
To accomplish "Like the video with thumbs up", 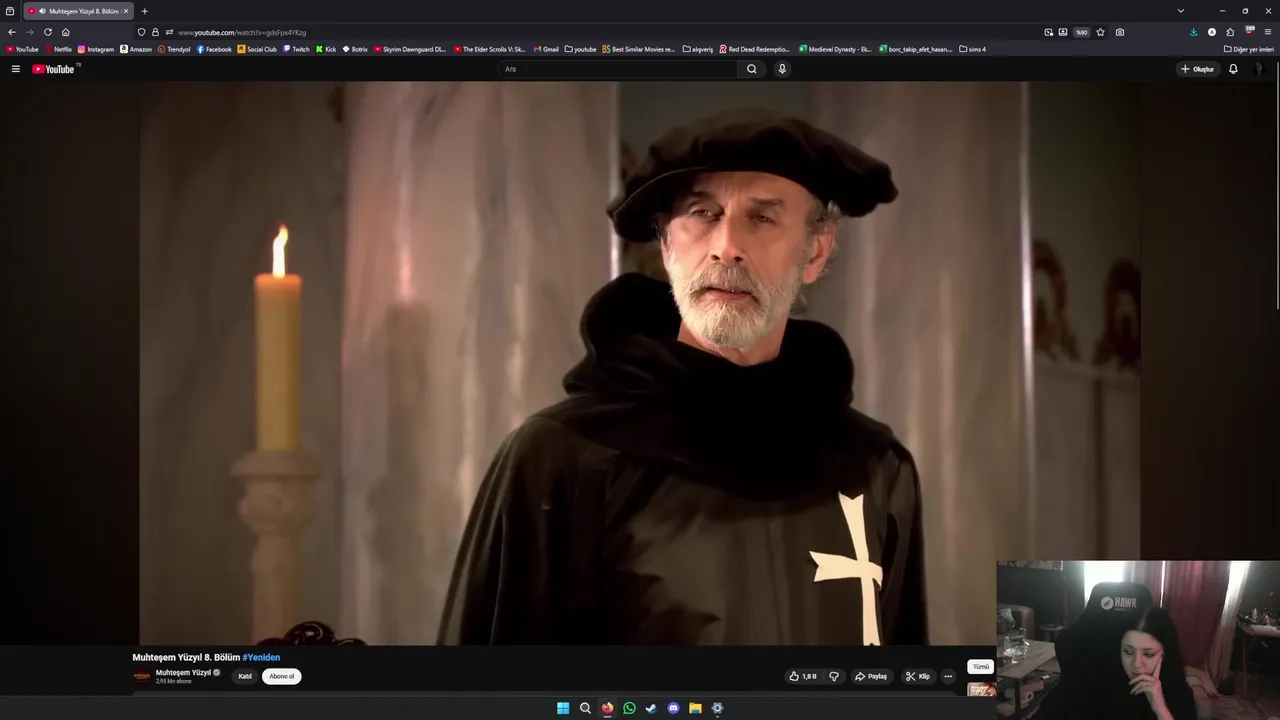I will point(803,676).
